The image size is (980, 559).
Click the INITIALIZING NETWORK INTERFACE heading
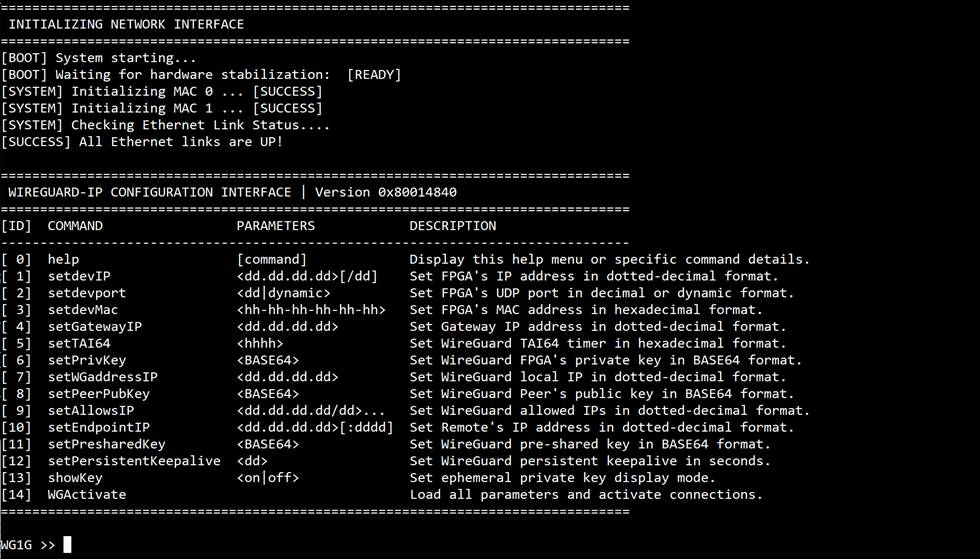[x=126, y=24]
